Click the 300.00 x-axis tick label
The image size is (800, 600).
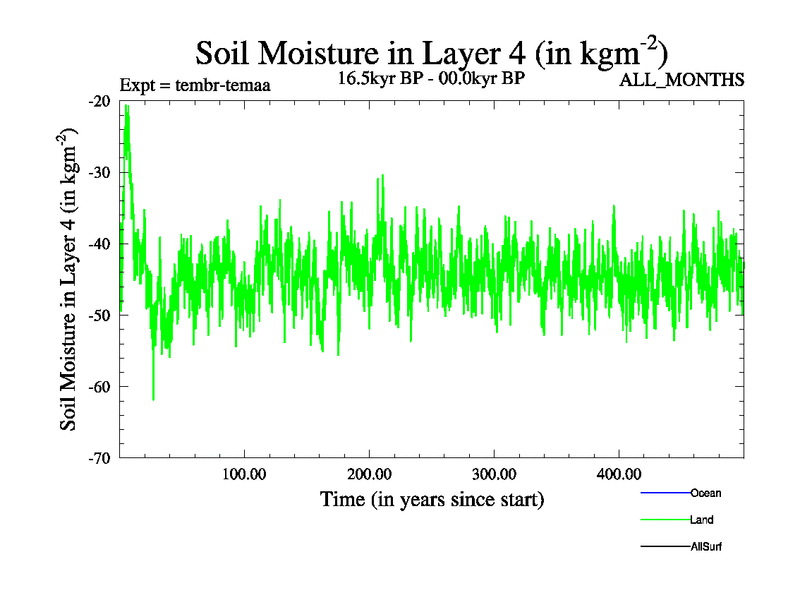point(493,473)
